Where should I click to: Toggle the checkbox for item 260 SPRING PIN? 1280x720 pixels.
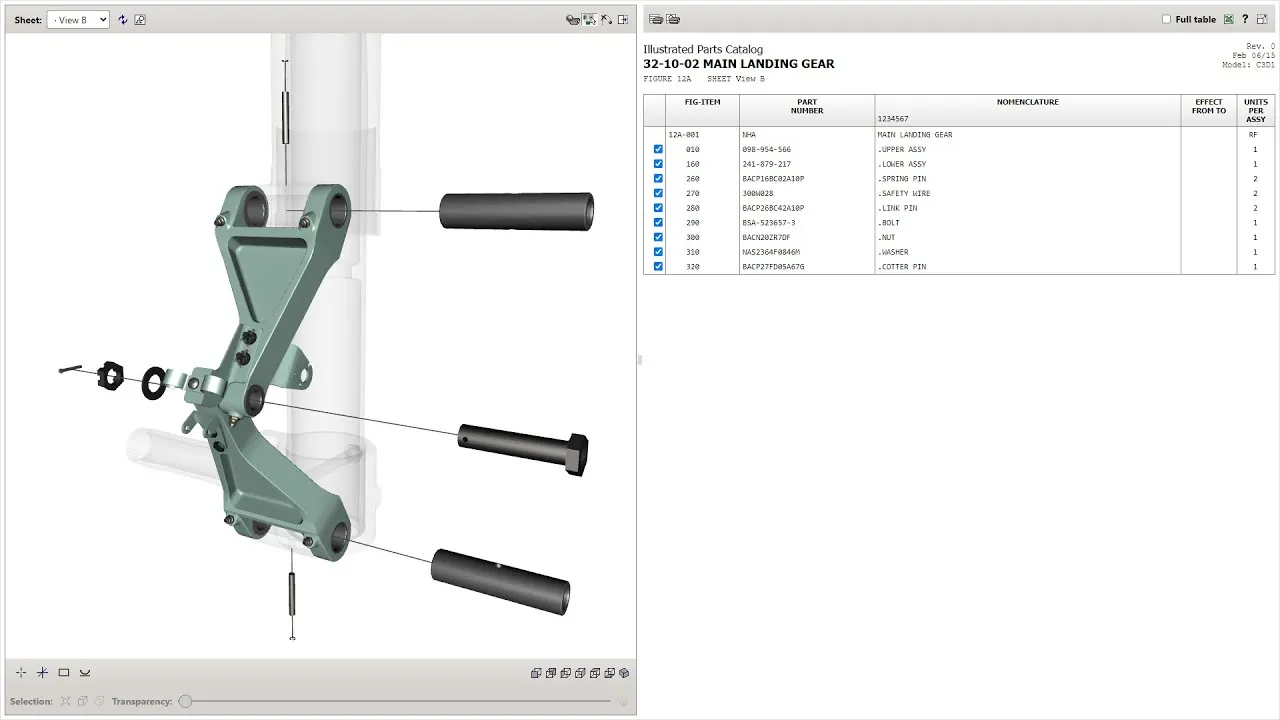[x=658, y=179]
